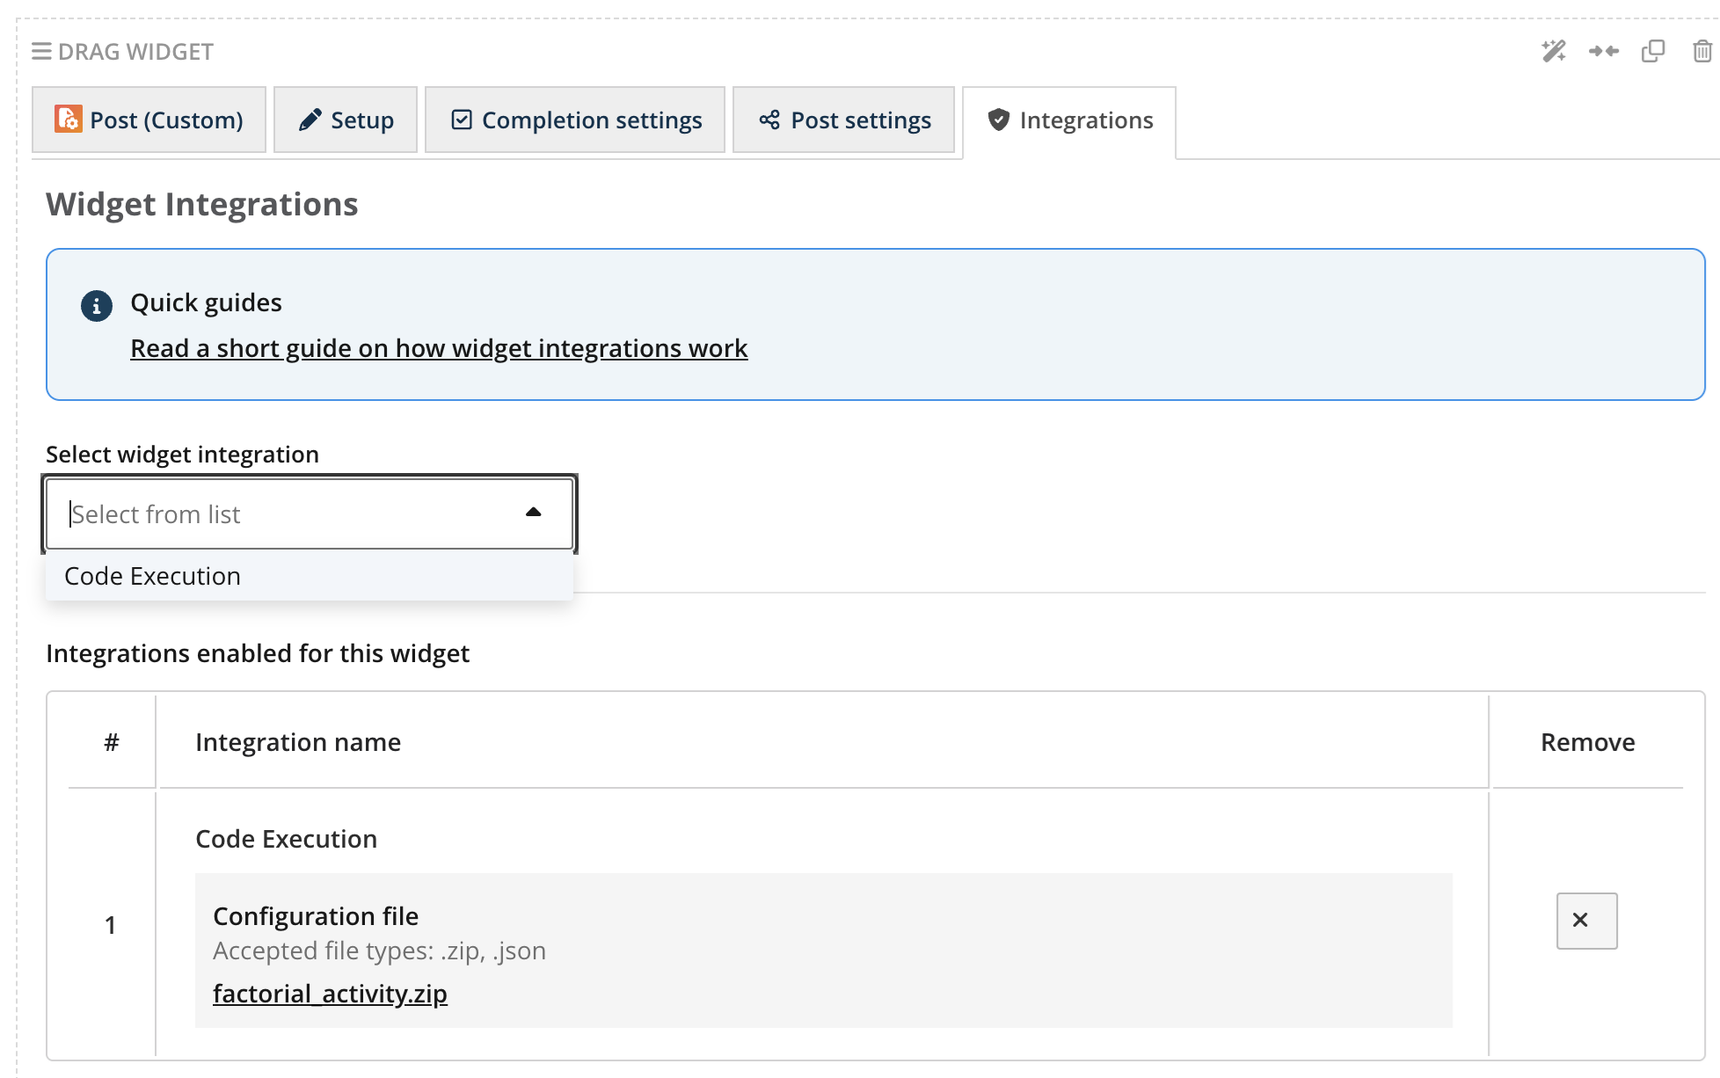Grab the Drag Widget handle icon

point(41,51)
